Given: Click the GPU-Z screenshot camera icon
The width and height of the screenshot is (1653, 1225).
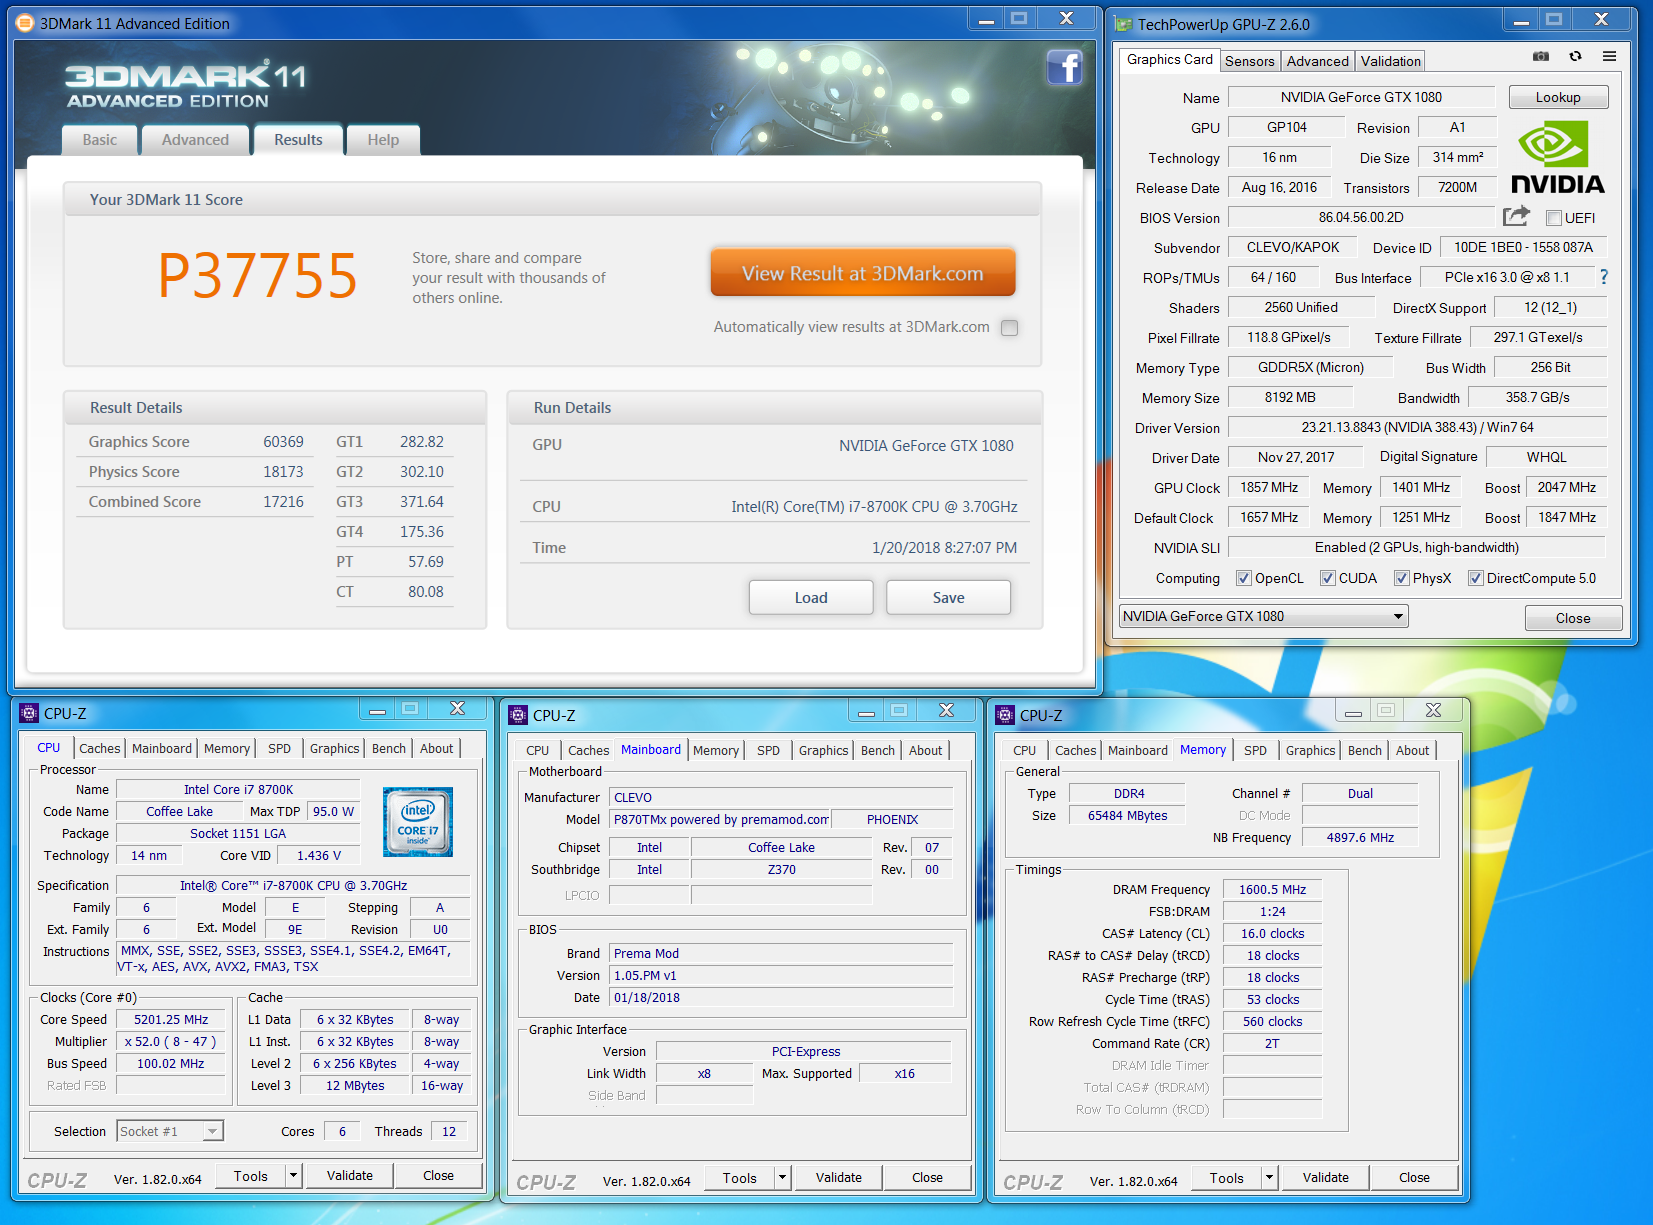Looking at the screenshot, I should coord(1541,57).
